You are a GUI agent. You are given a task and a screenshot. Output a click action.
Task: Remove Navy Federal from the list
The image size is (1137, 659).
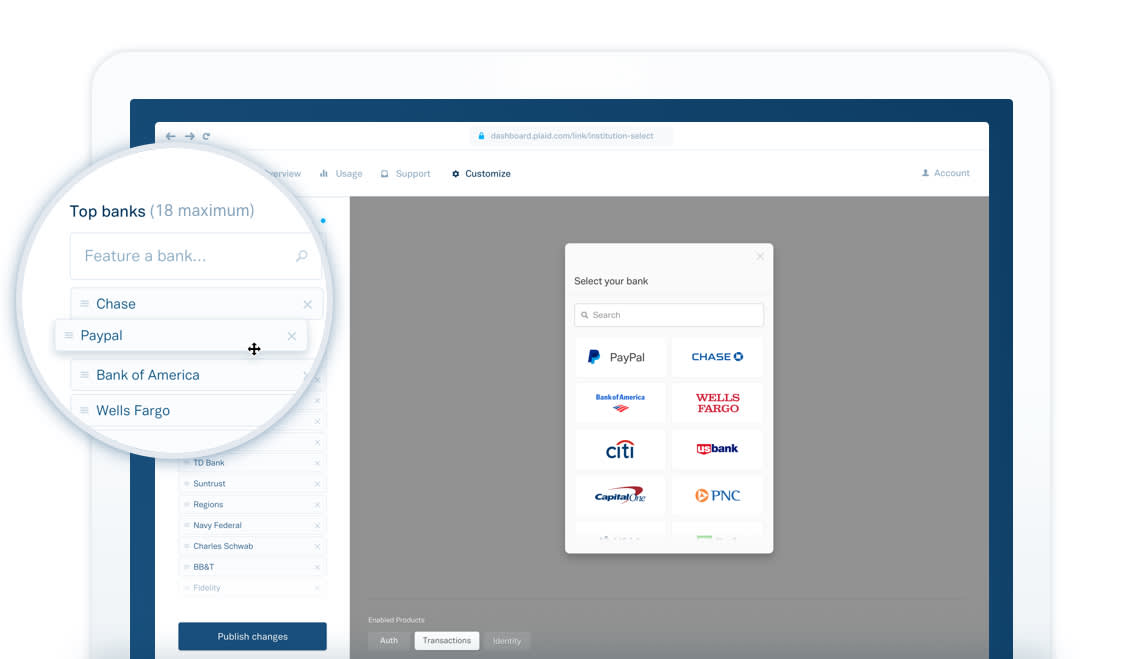[x=317, y=526]
